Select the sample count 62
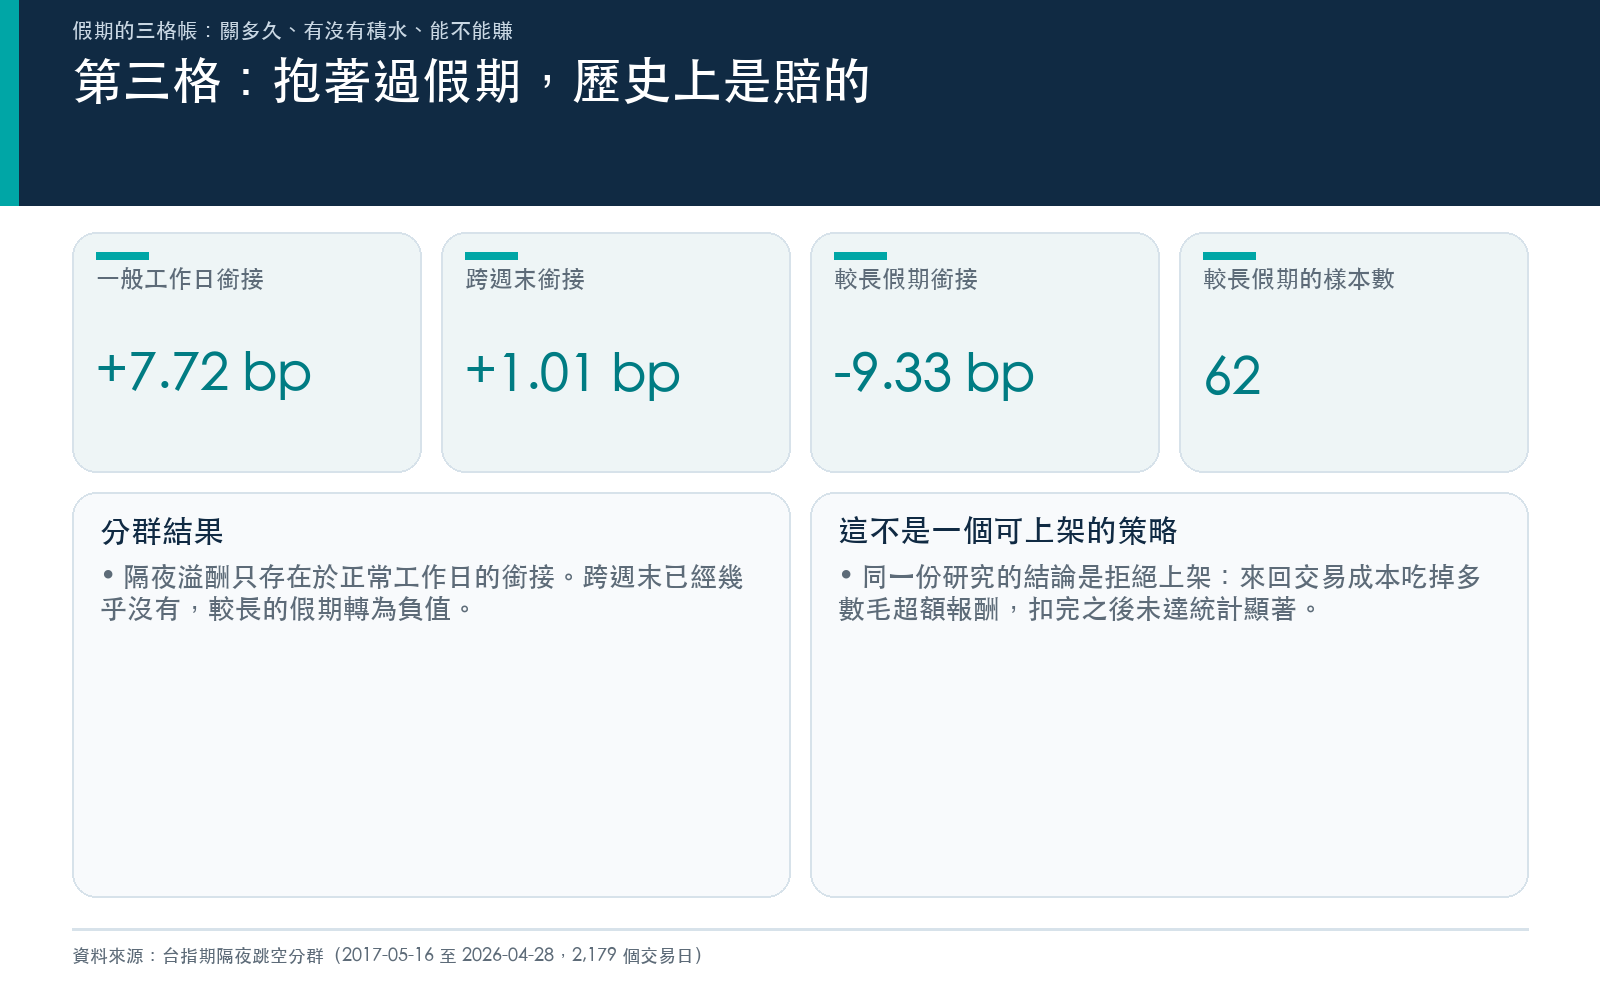Screen dimensions: 1600x1000 coord(1232,375)
